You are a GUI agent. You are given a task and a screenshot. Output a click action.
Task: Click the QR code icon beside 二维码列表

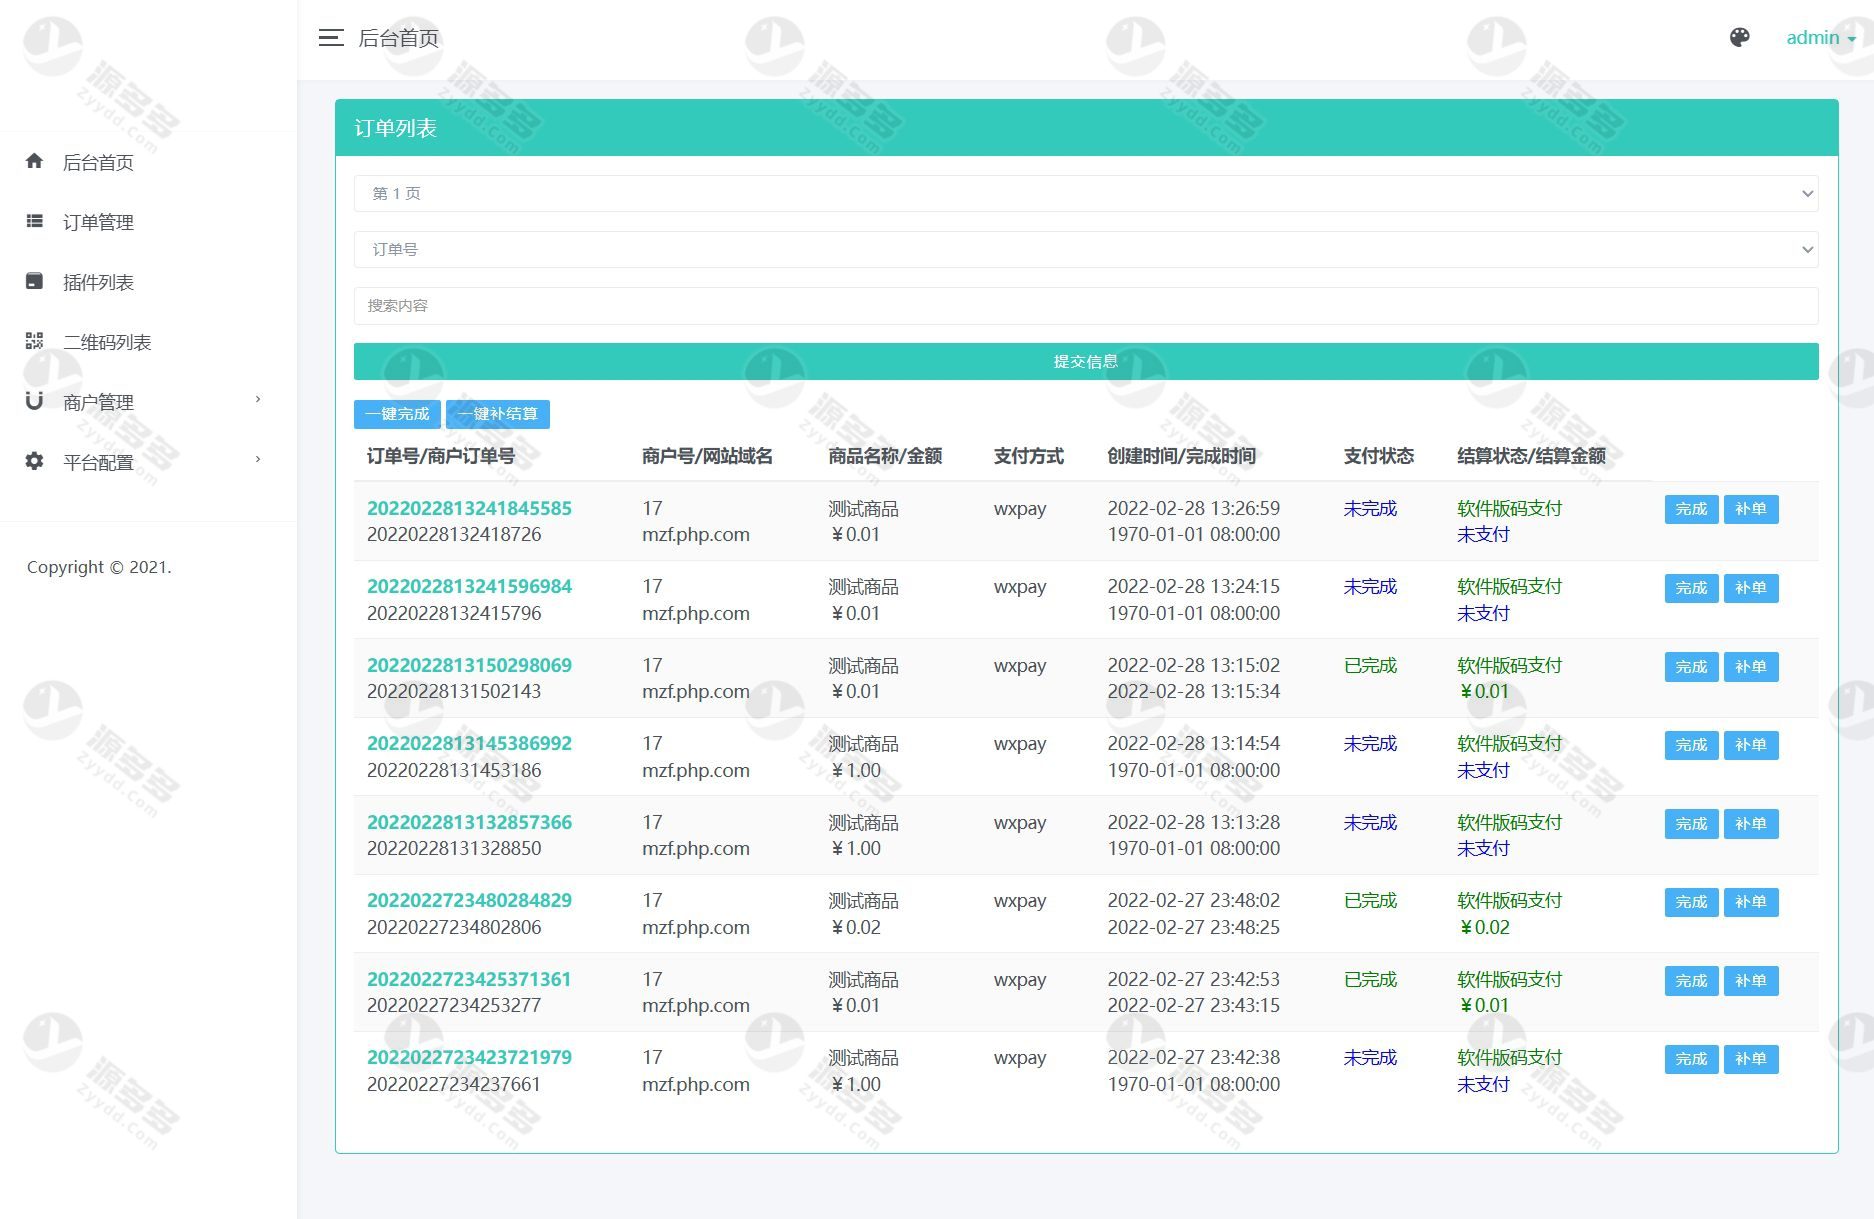tap(35, 341)
